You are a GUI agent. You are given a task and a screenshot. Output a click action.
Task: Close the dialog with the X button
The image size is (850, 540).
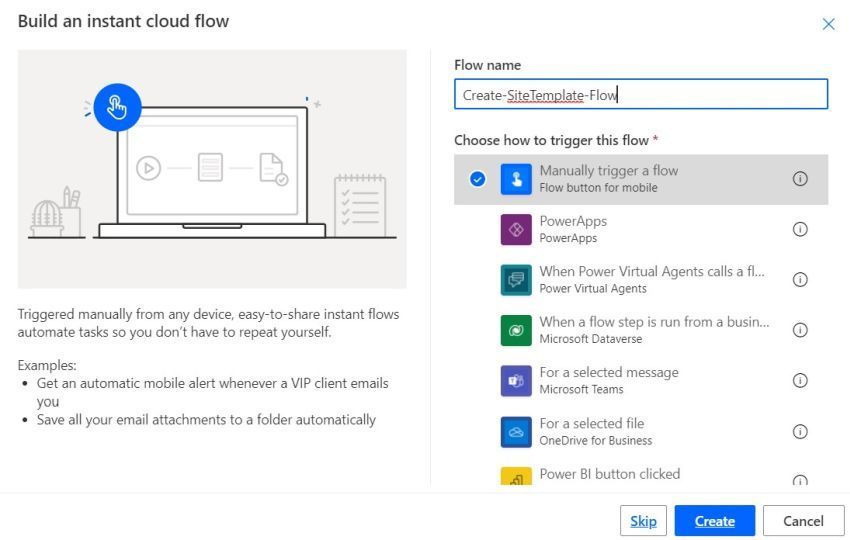[x=828, y=24]
